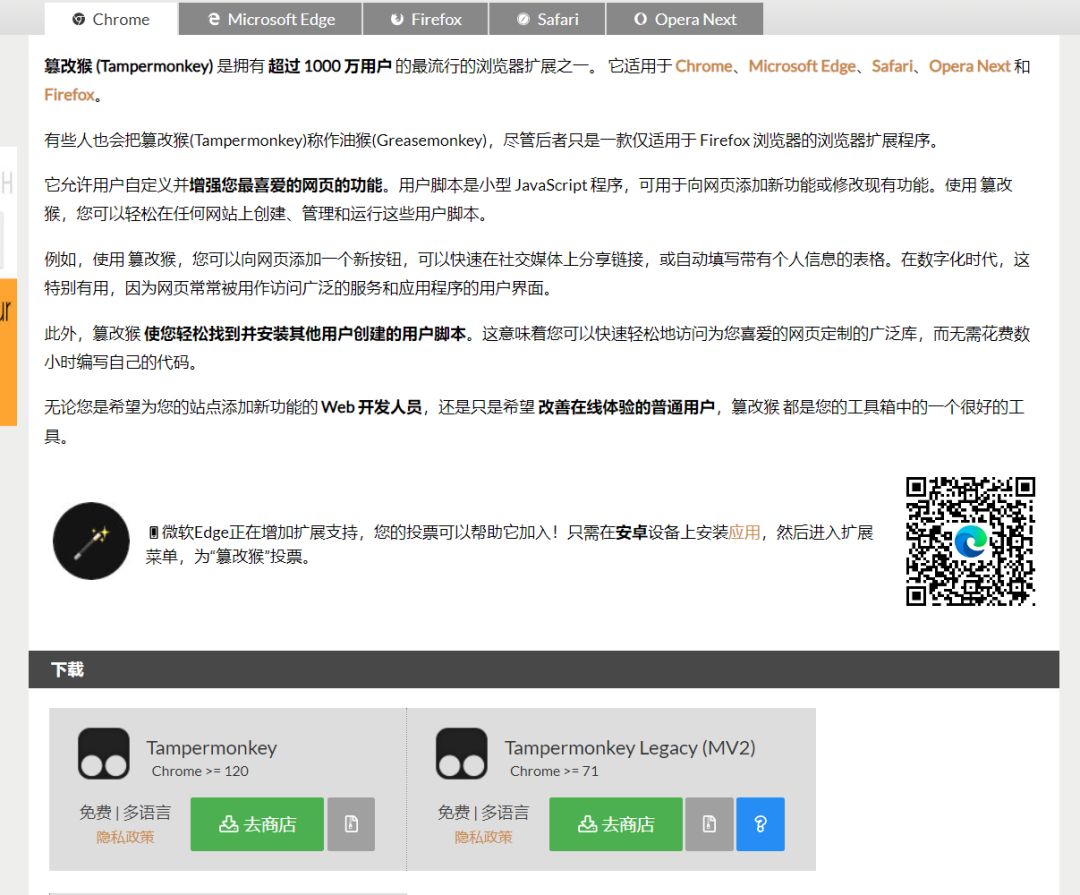
Task: Switch to the Opera Next tab
Action: click(685, 19)
